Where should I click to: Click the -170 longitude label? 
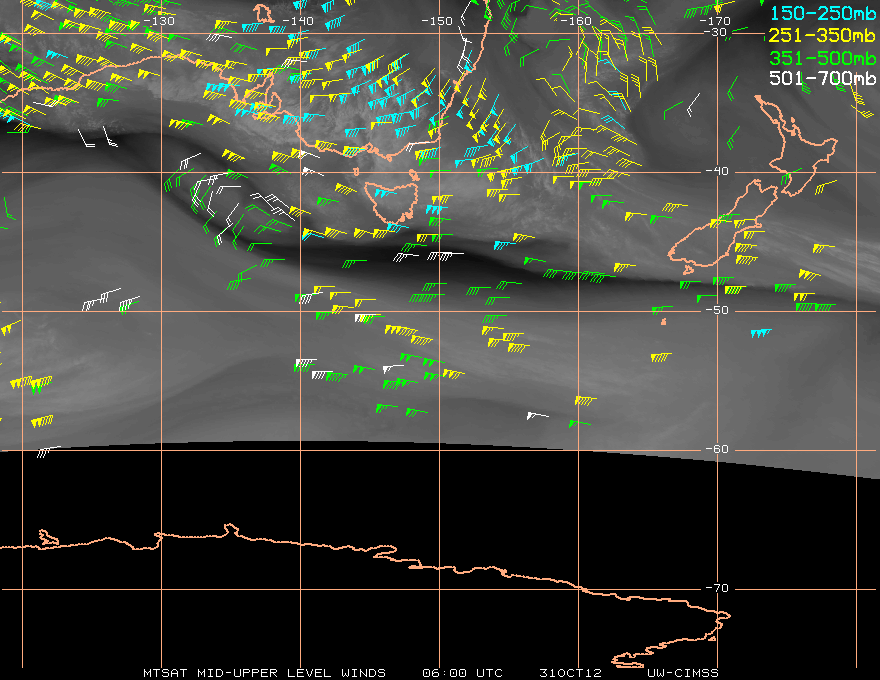[715, 21]
